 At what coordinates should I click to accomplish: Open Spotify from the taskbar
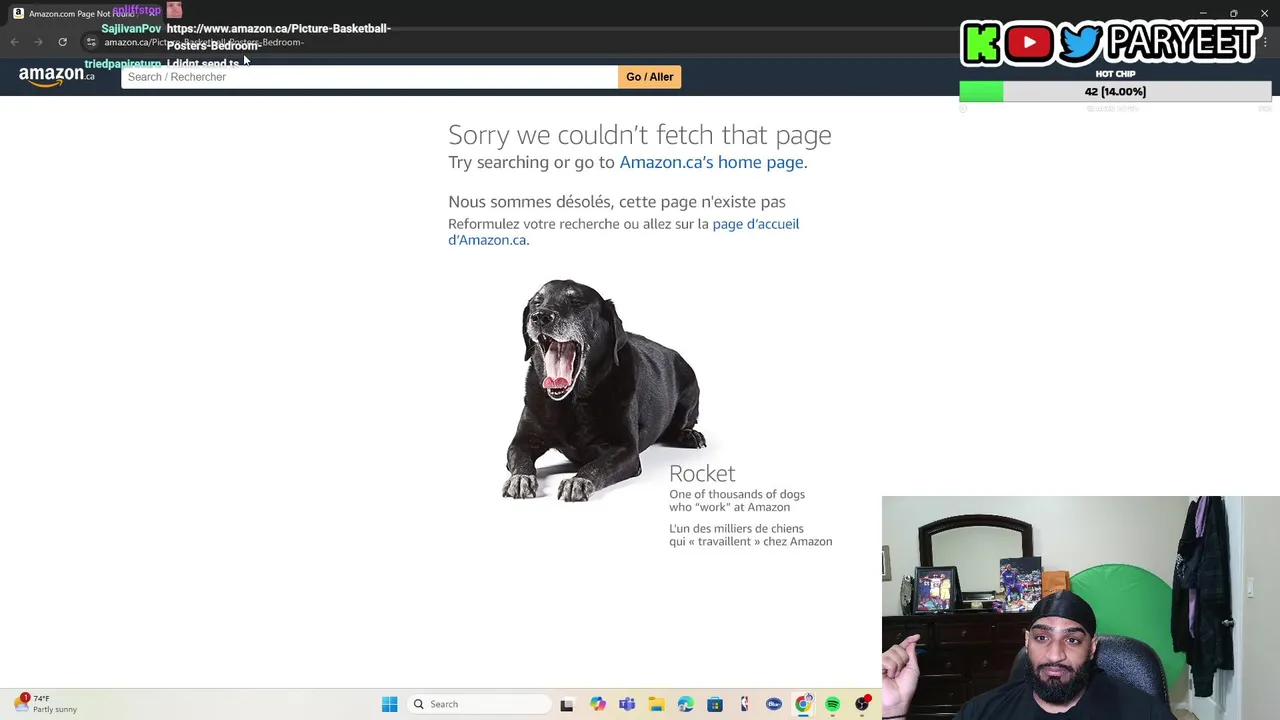[832, 704]
